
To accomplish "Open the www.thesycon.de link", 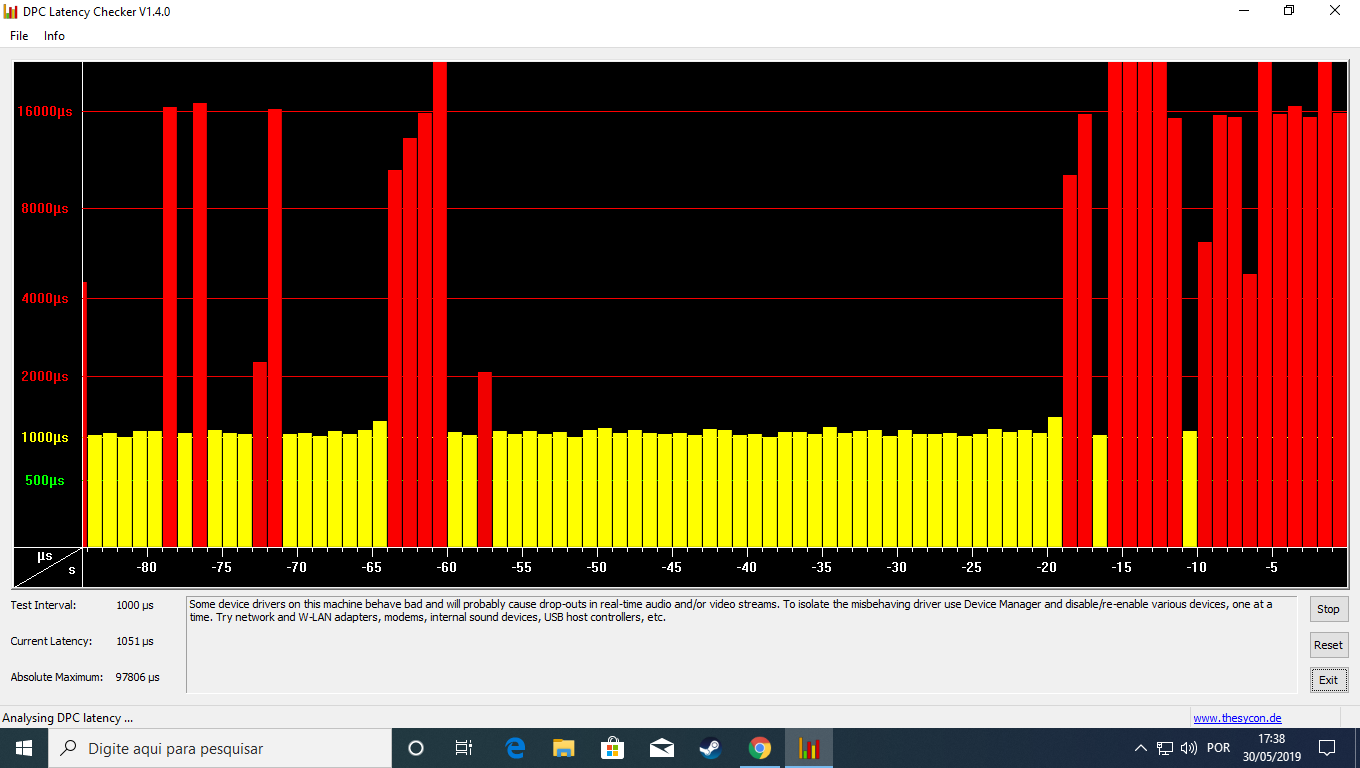I will pos(1237,718).
